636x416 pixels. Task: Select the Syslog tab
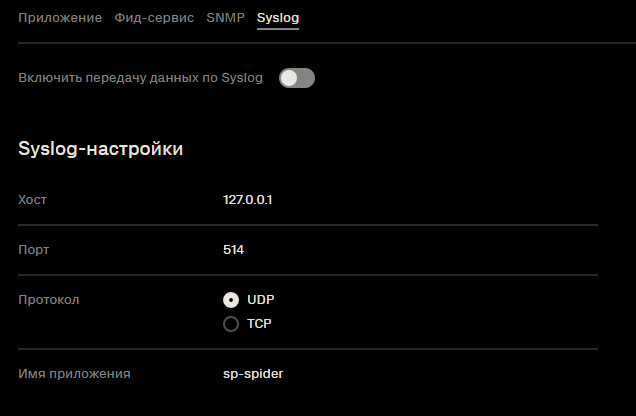pyautogui.click(x=278, y=18)
